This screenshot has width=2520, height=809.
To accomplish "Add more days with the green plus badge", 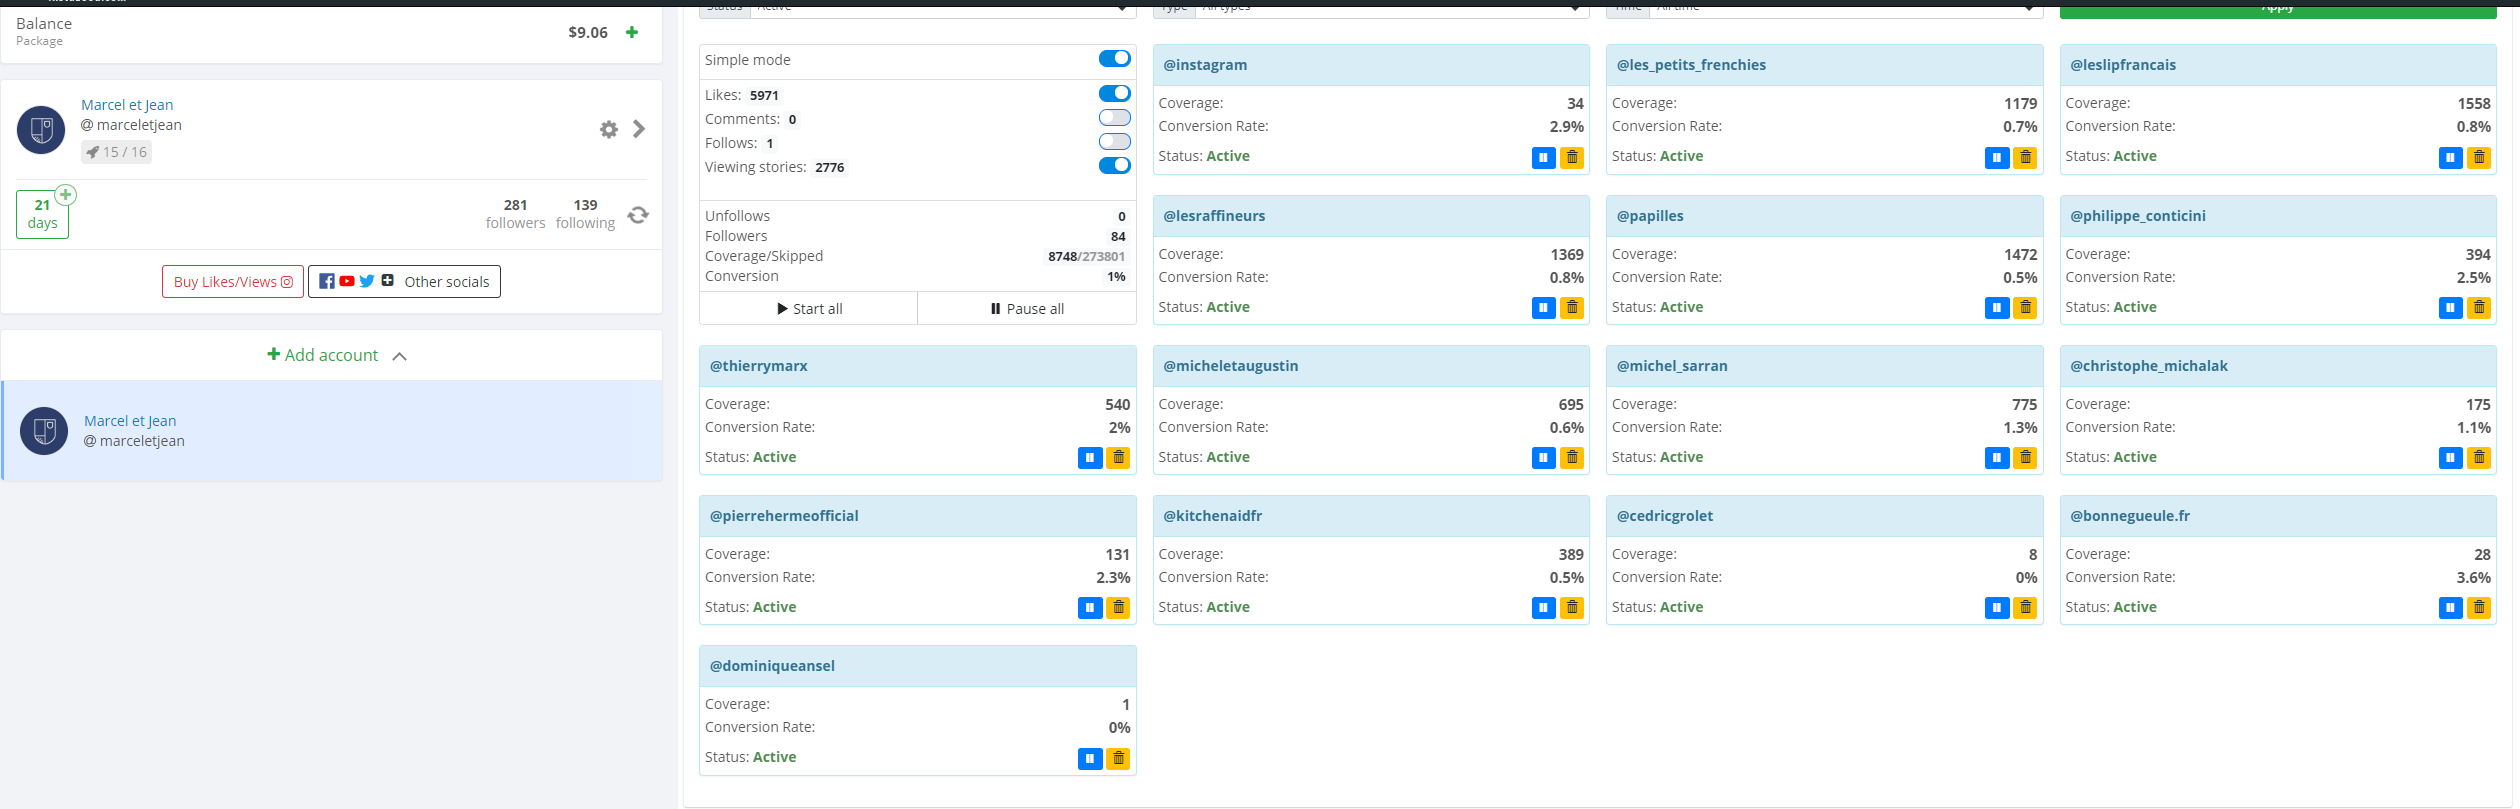I will coord(65,195).
